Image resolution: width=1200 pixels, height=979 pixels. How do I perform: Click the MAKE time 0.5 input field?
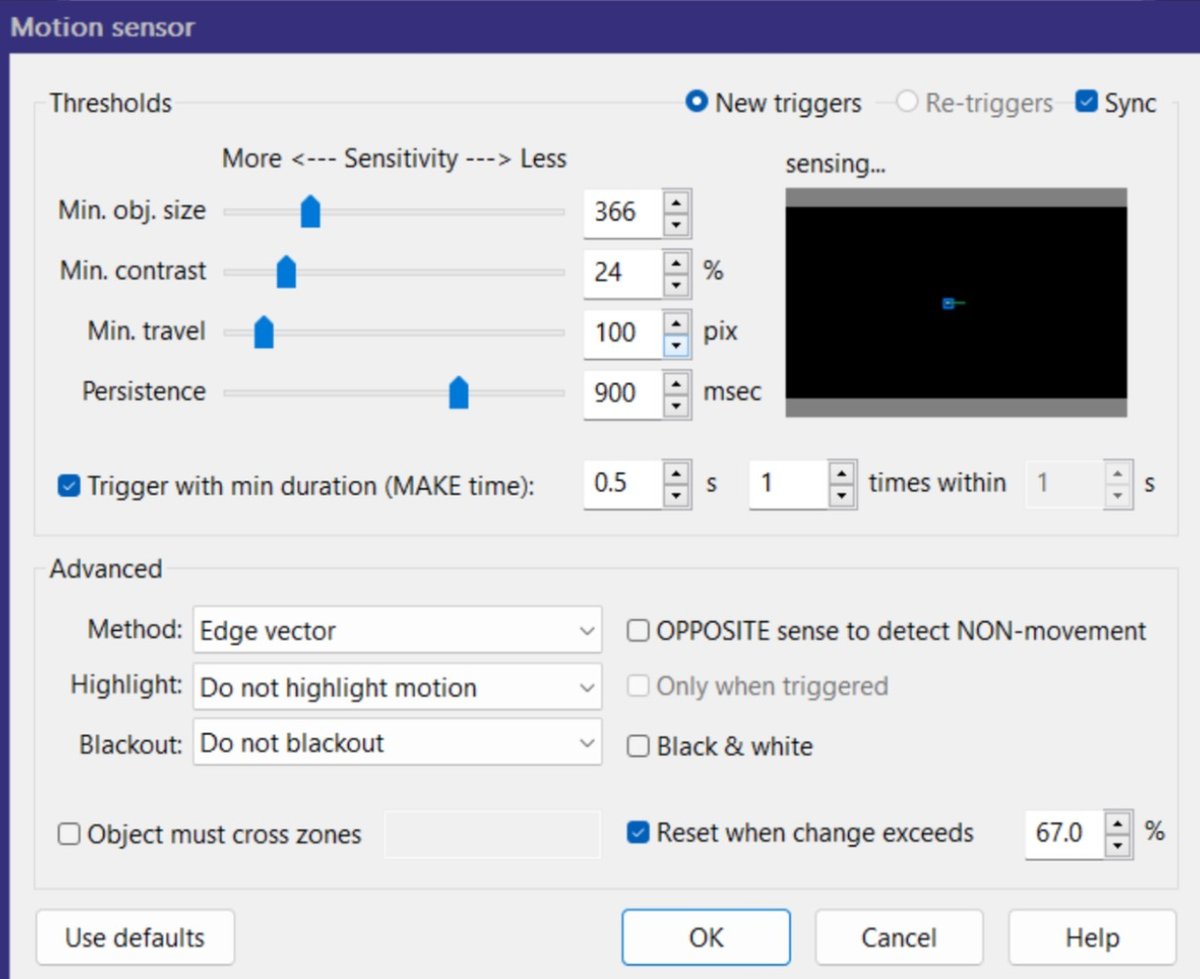[x=624, y=484]
